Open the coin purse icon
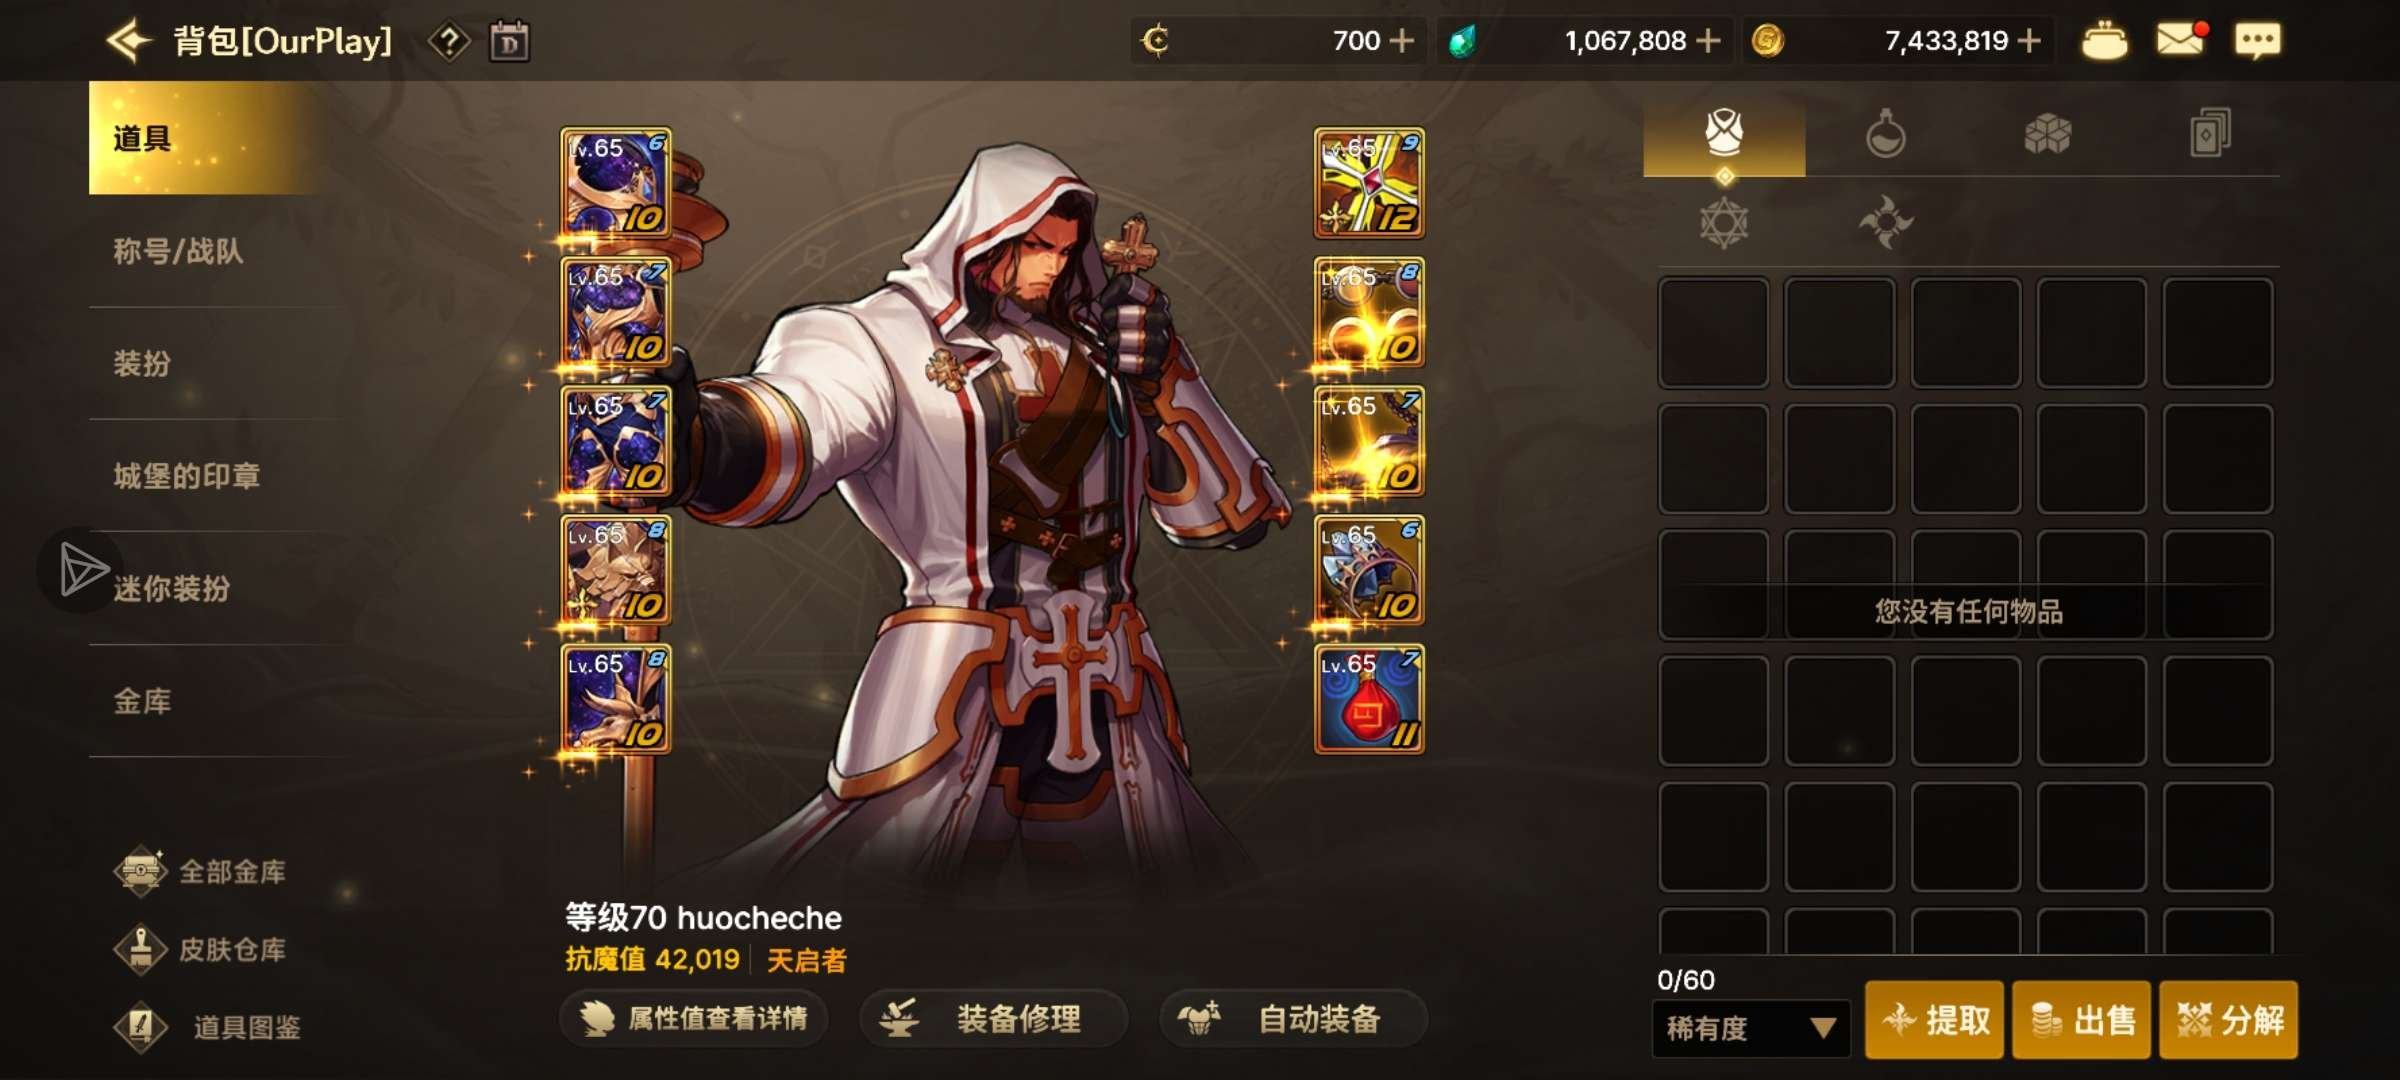The image size is (2400, 1080). pyautogui.click(x=2104, y=41)
